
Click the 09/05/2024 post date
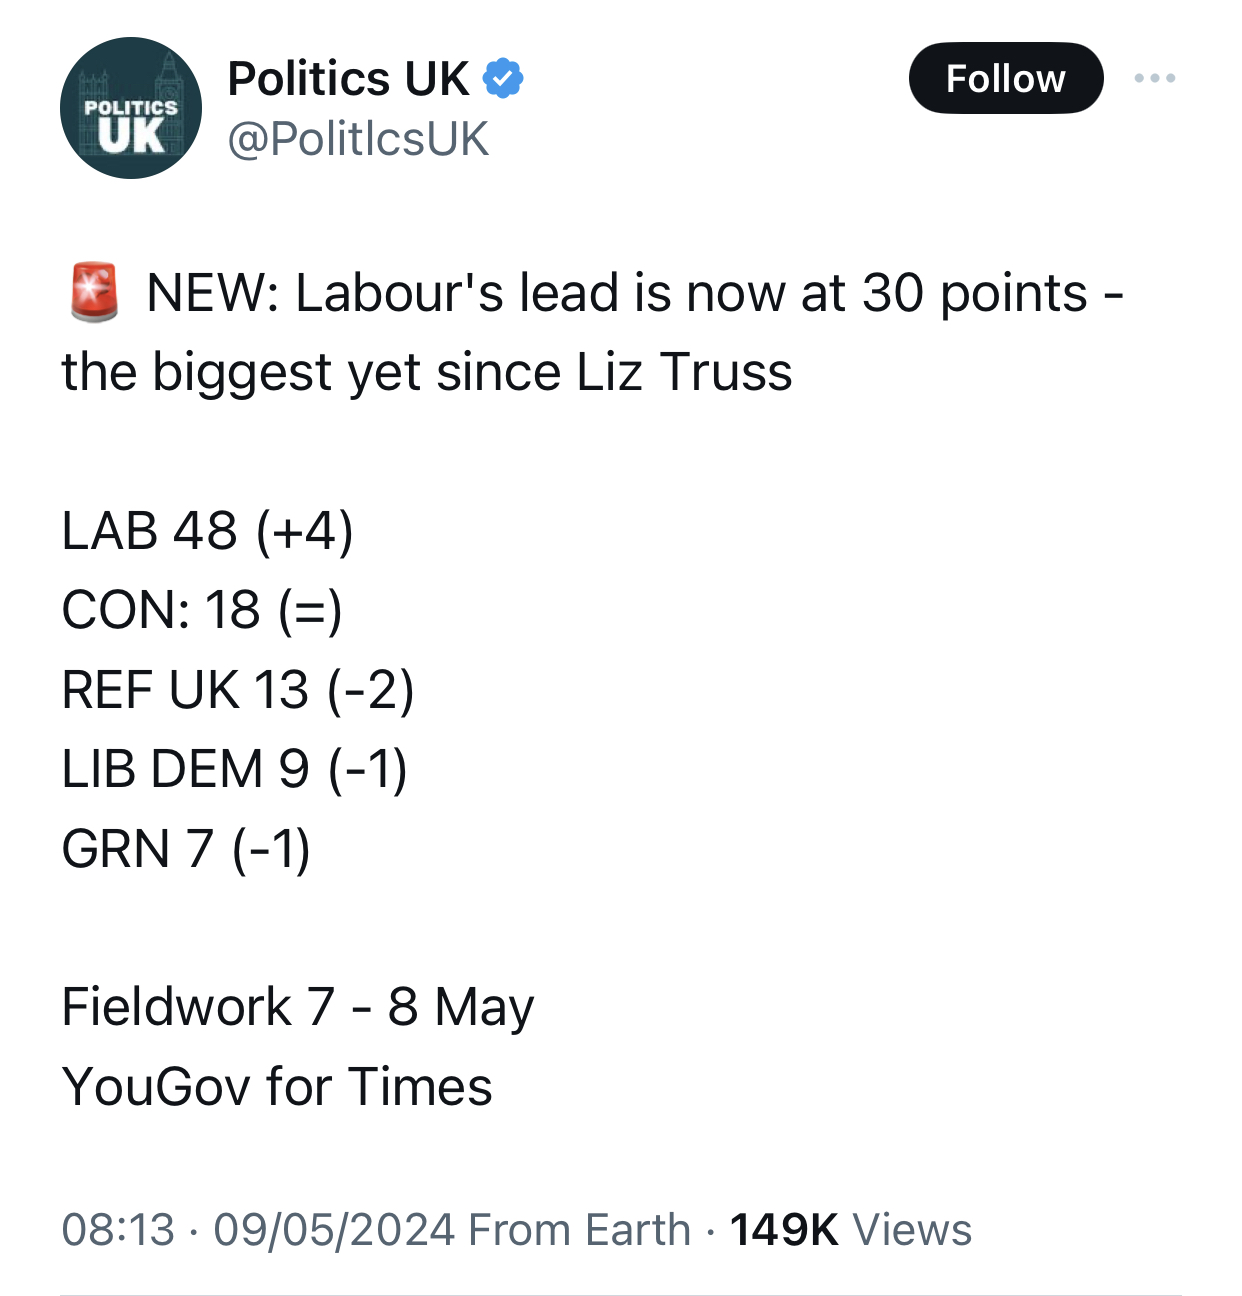[334, 1230]
